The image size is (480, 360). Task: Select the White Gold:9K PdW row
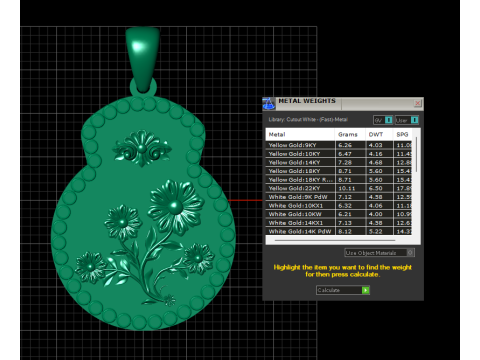[x=339, y=197]
